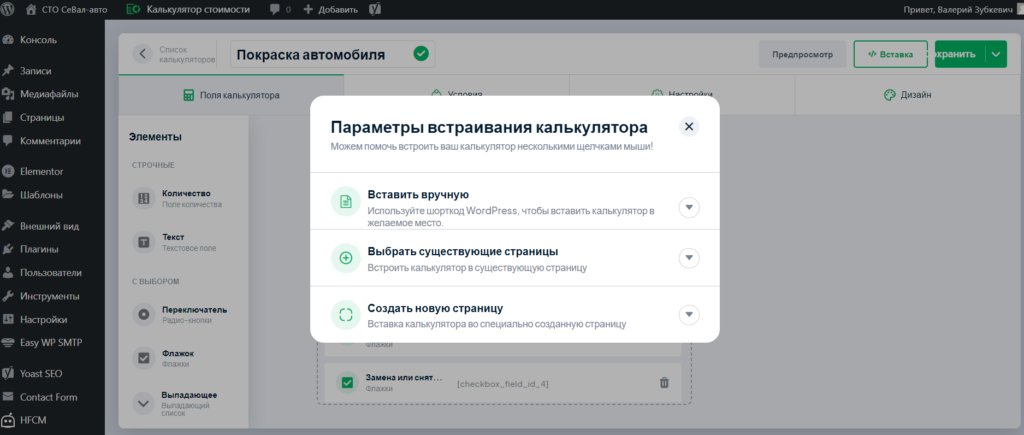Click the Yoast SEO sidebar icon

(8, 374)
